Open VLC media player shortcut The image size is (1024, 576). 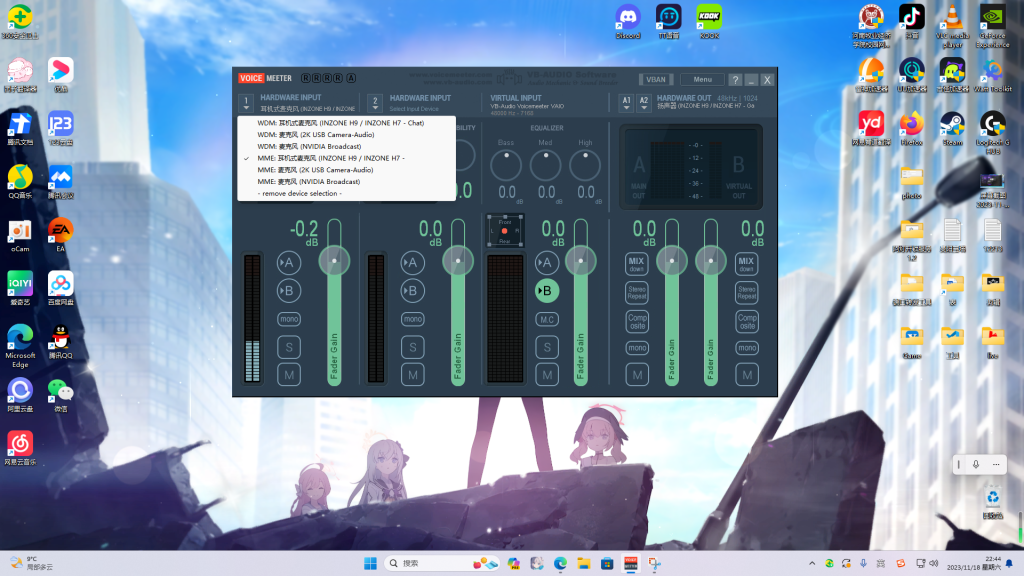tap(952, 26)
